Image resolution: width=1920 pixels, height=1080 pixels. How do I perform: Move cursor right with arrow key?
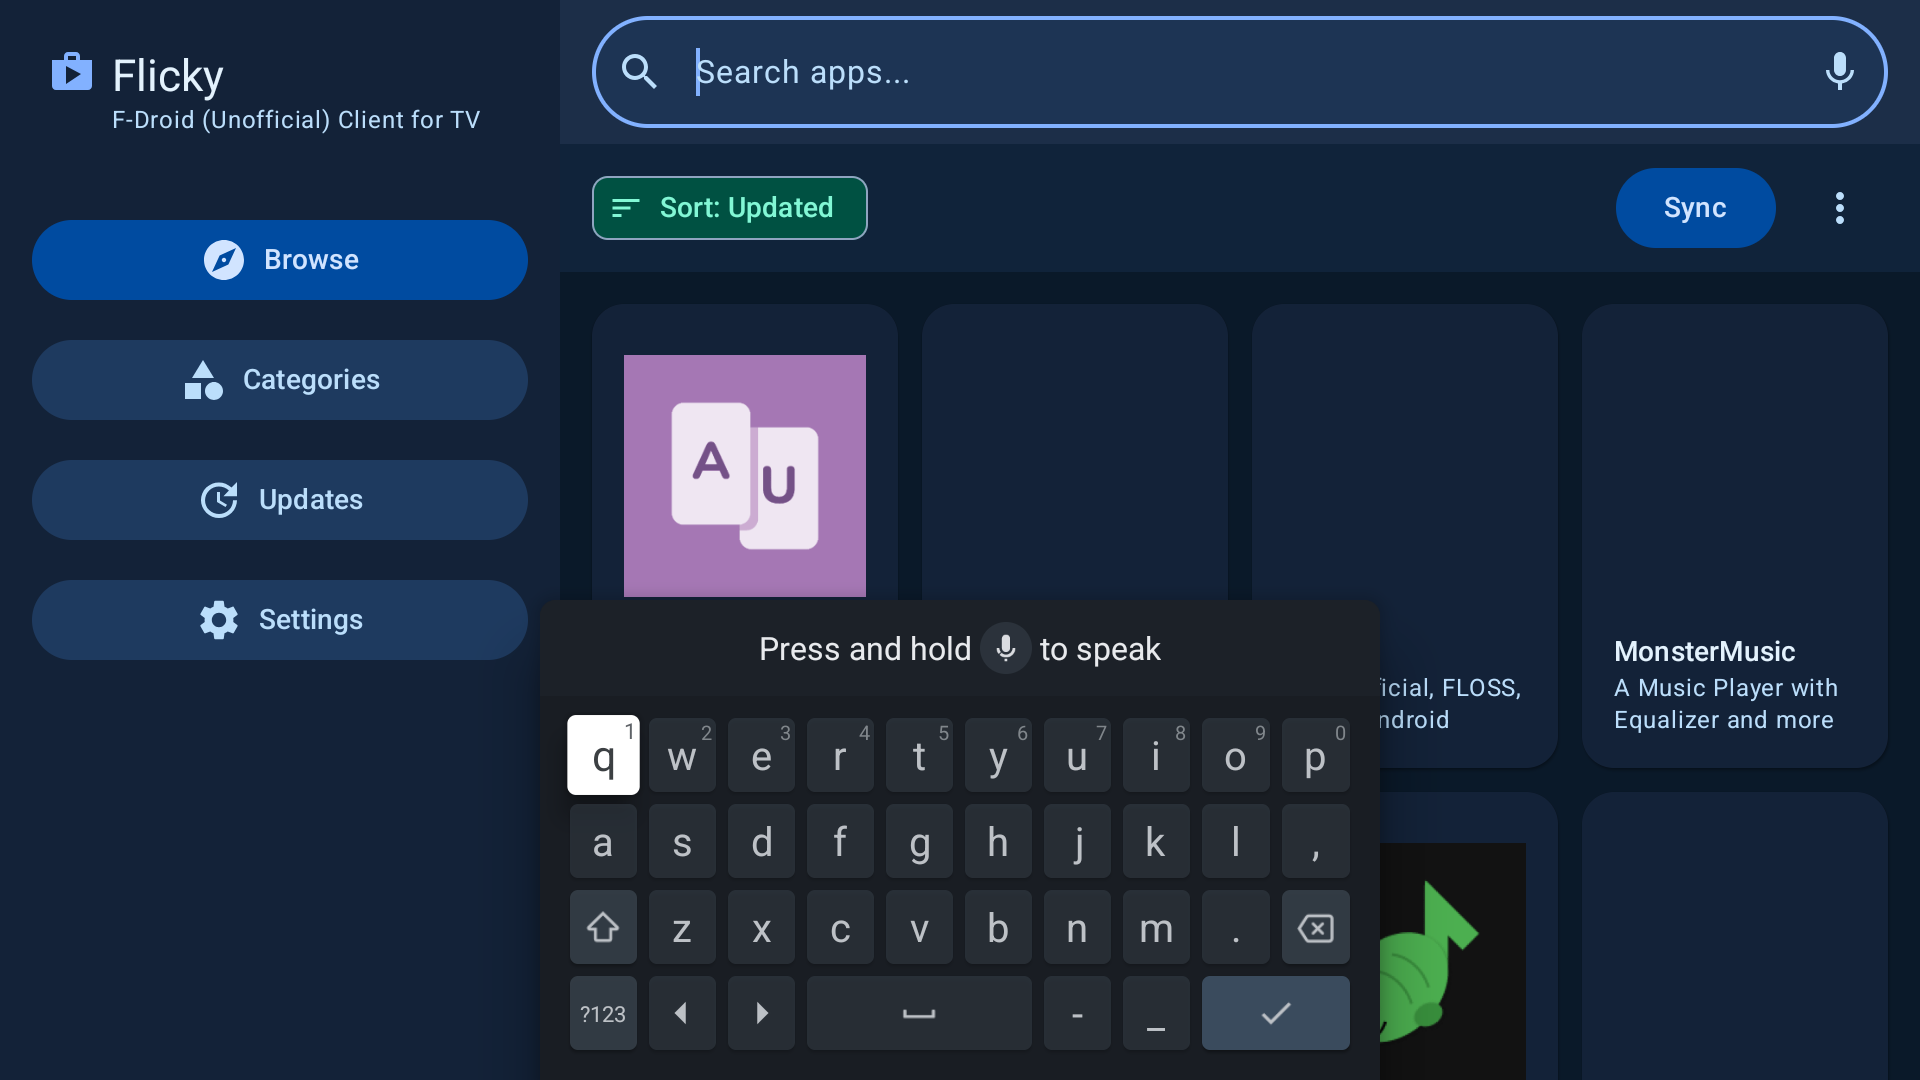761,1013
